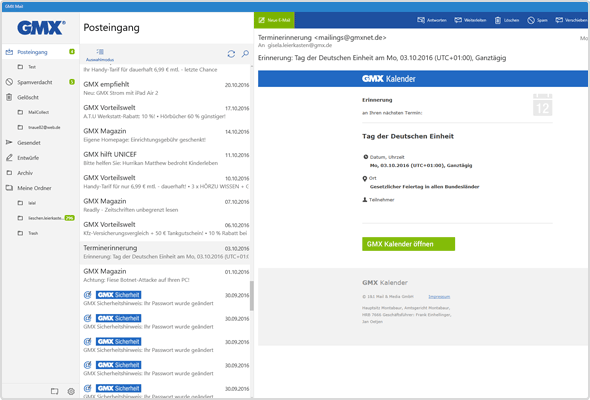The image size is (590, 400).
Task: Open search with the magnifier icon
Action: (x=245, y=54)
